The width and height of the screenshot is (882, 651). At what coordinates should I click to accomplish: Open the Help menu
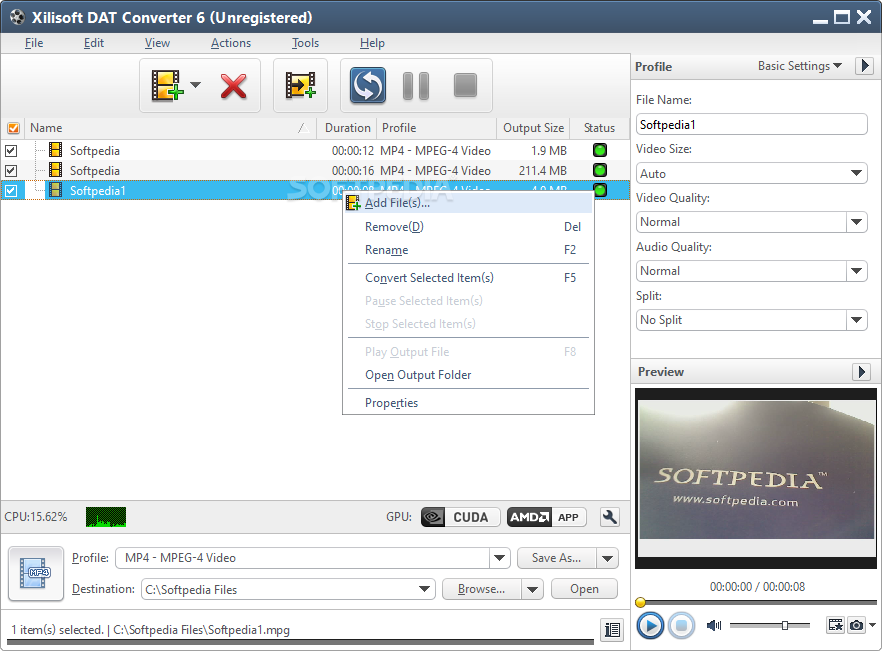372,43
